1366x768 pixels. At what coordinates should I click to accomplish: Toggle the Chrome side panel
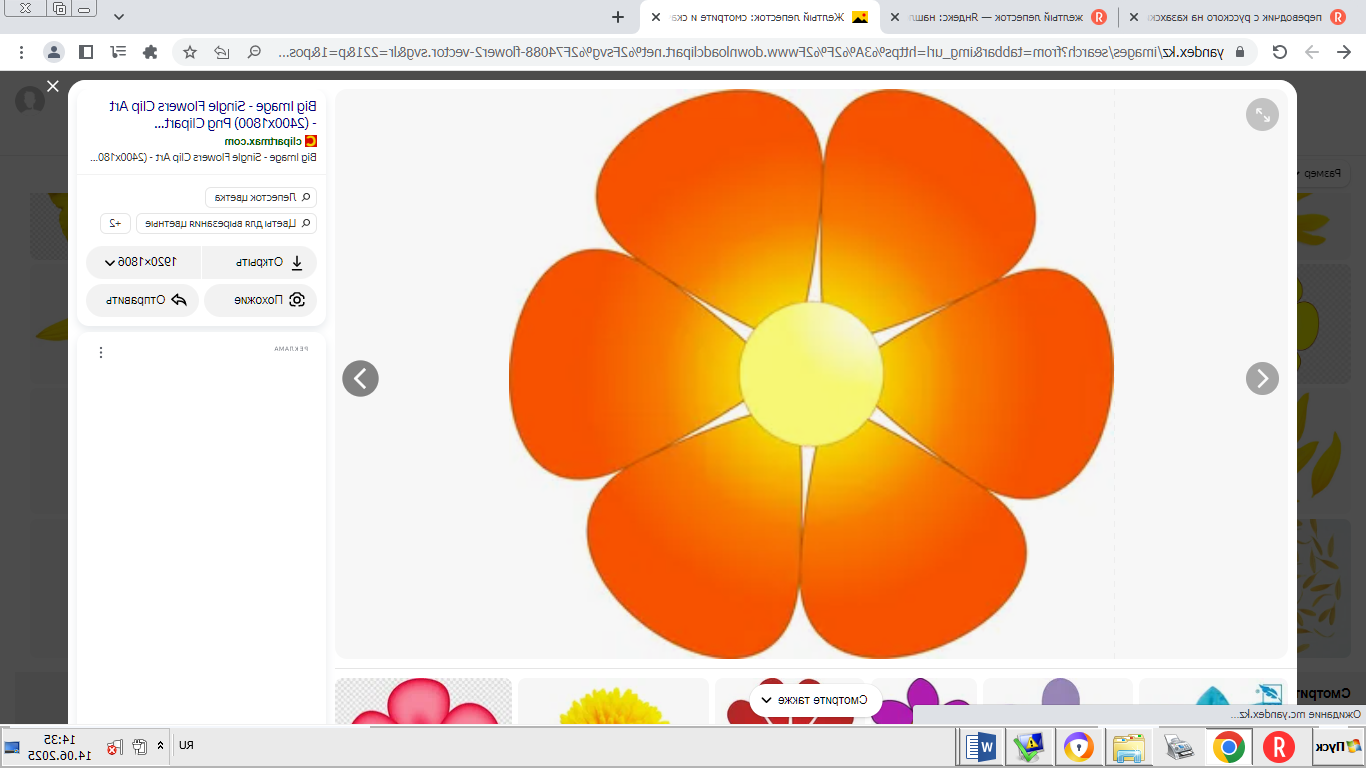pyautogui.click(x=87, y=52)
